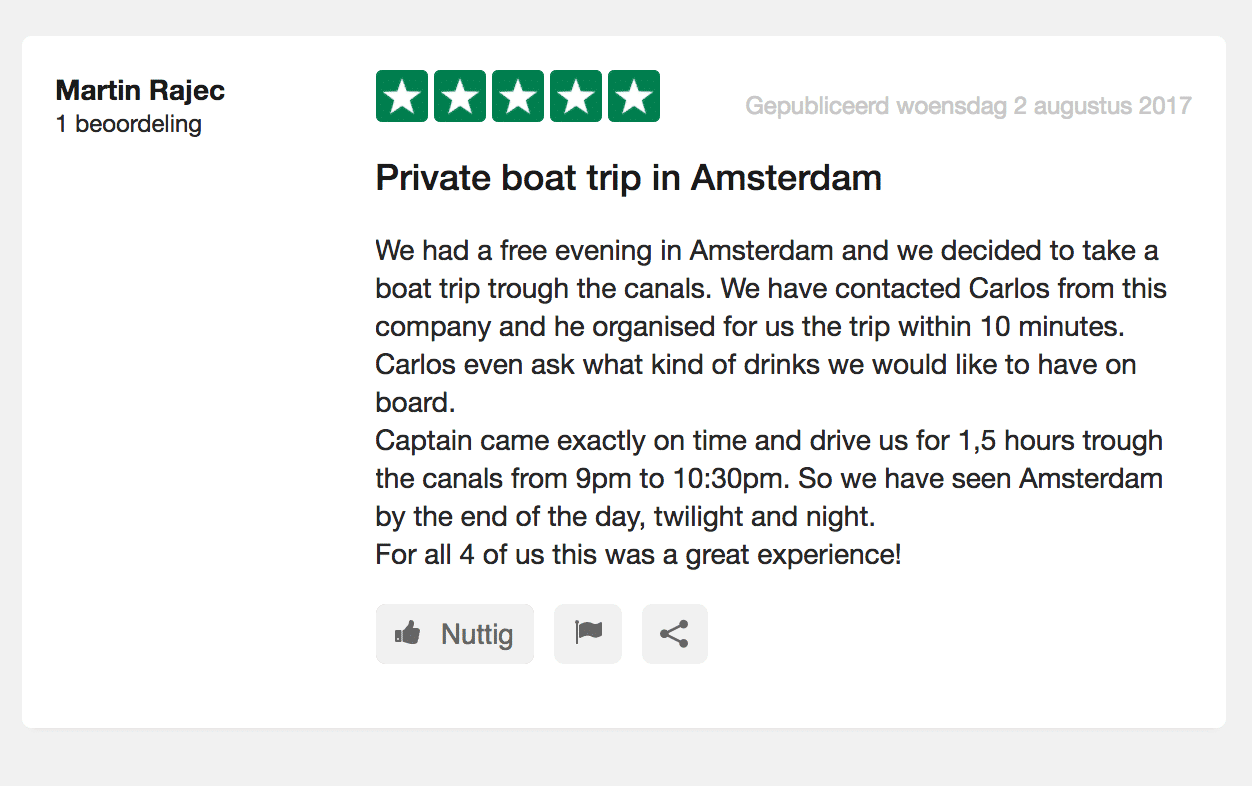Open reviewer Martin Rajec's profile
Image resolution: width=1252 pixels, height=786 pixels.
pos(140,90)
